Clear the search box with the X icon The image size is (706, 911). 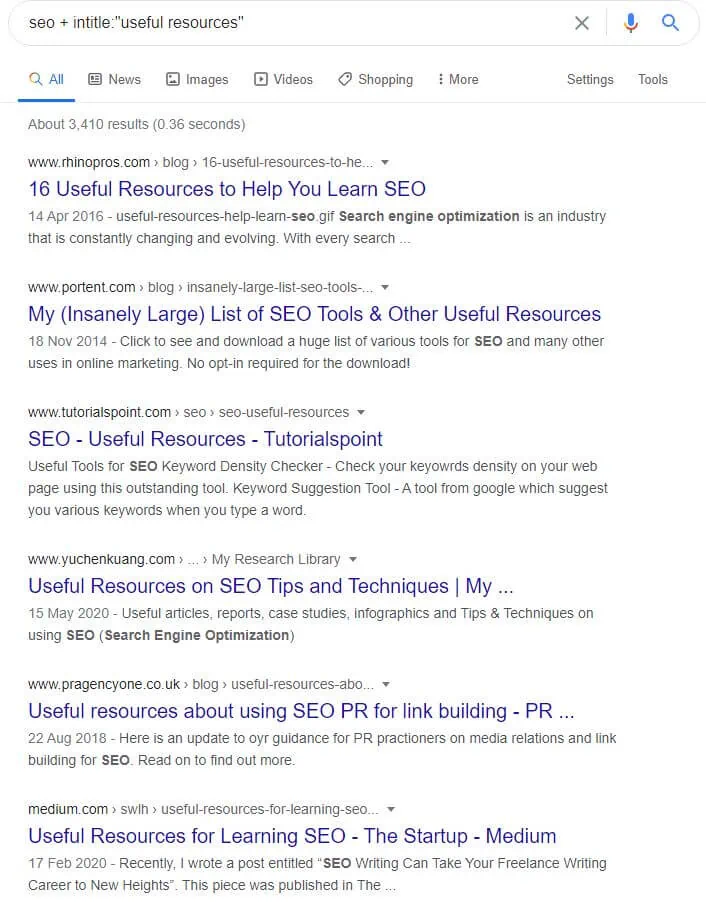(x=582, y=23)
